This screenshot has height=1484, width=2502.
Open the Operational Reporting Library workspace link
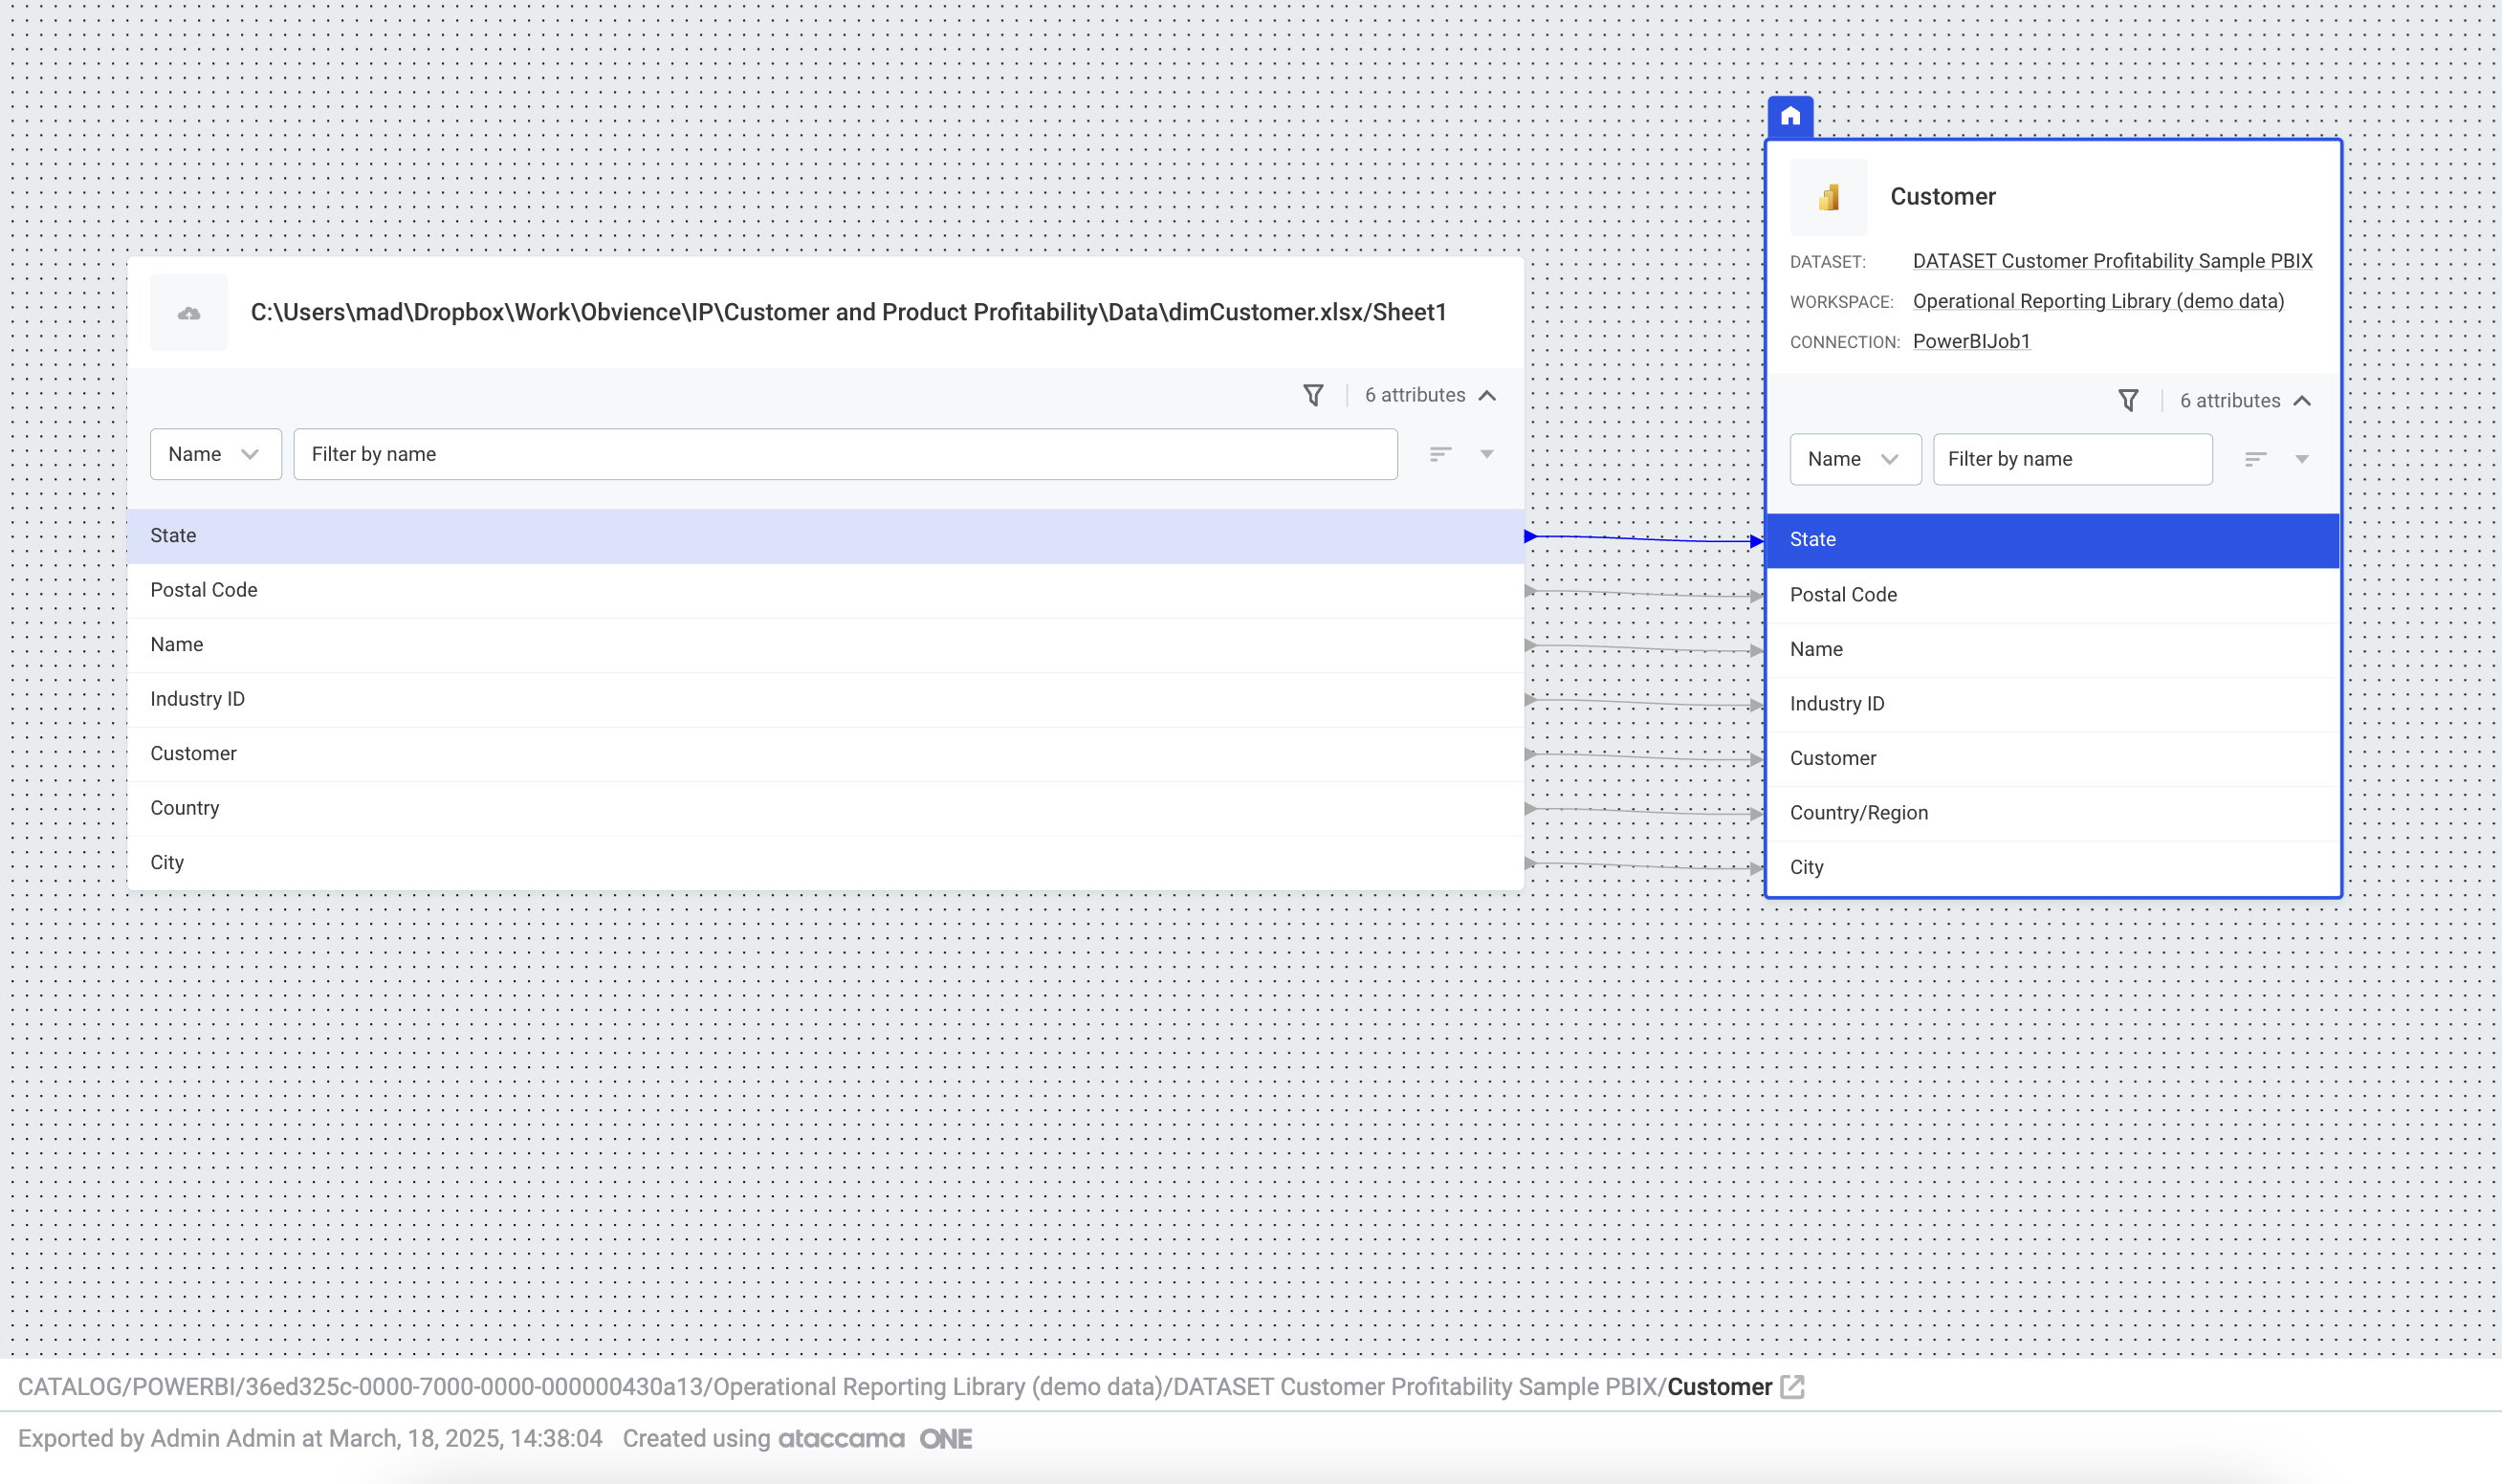2098,301
